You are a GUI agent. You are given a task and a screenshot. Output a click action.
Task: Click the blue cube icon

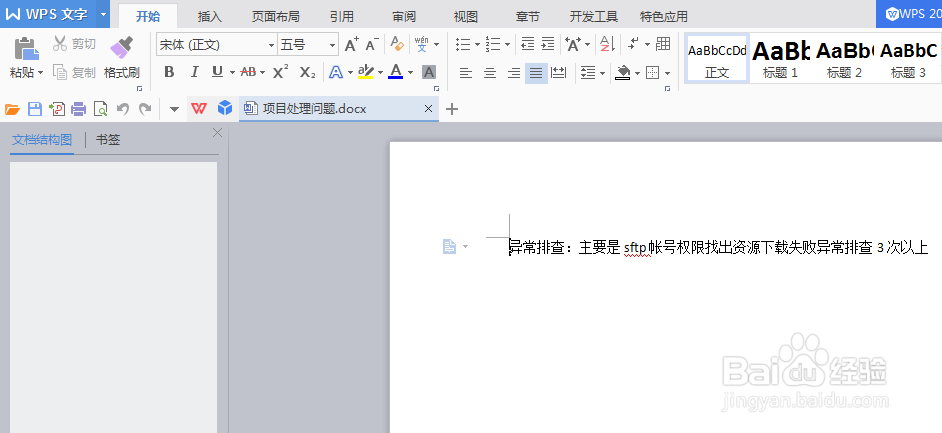(225, 108)
